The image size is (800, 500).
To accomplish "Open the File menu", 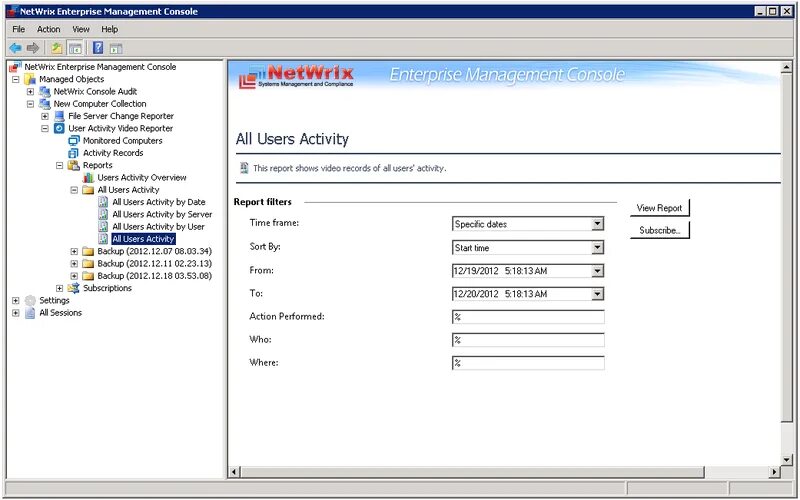I will (18, 30).
